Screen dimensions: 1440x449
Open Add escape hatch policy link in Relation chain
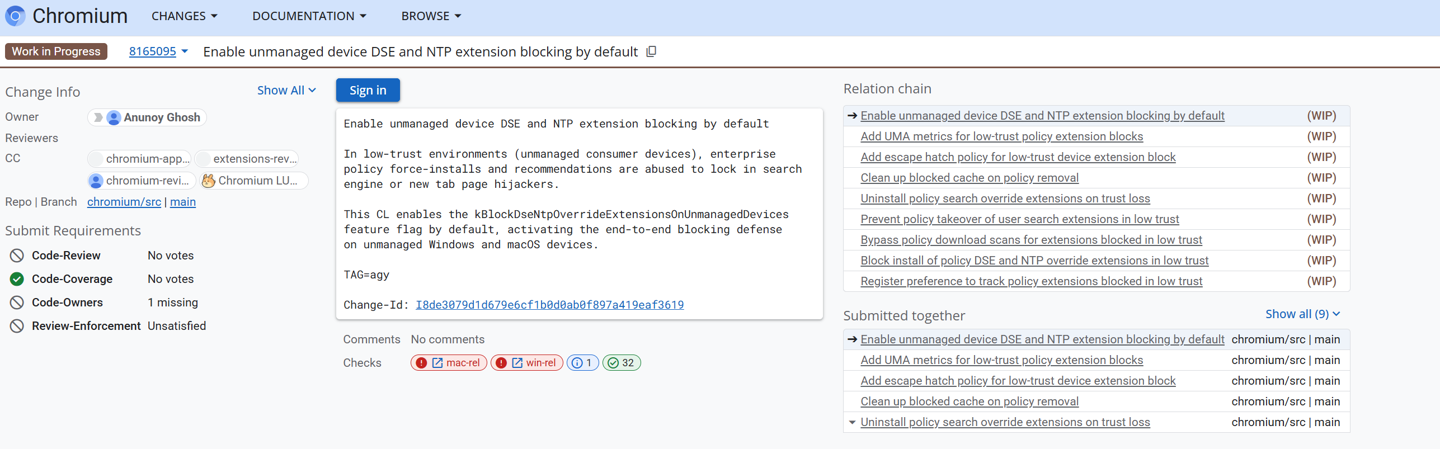(x=1018, y=157)
